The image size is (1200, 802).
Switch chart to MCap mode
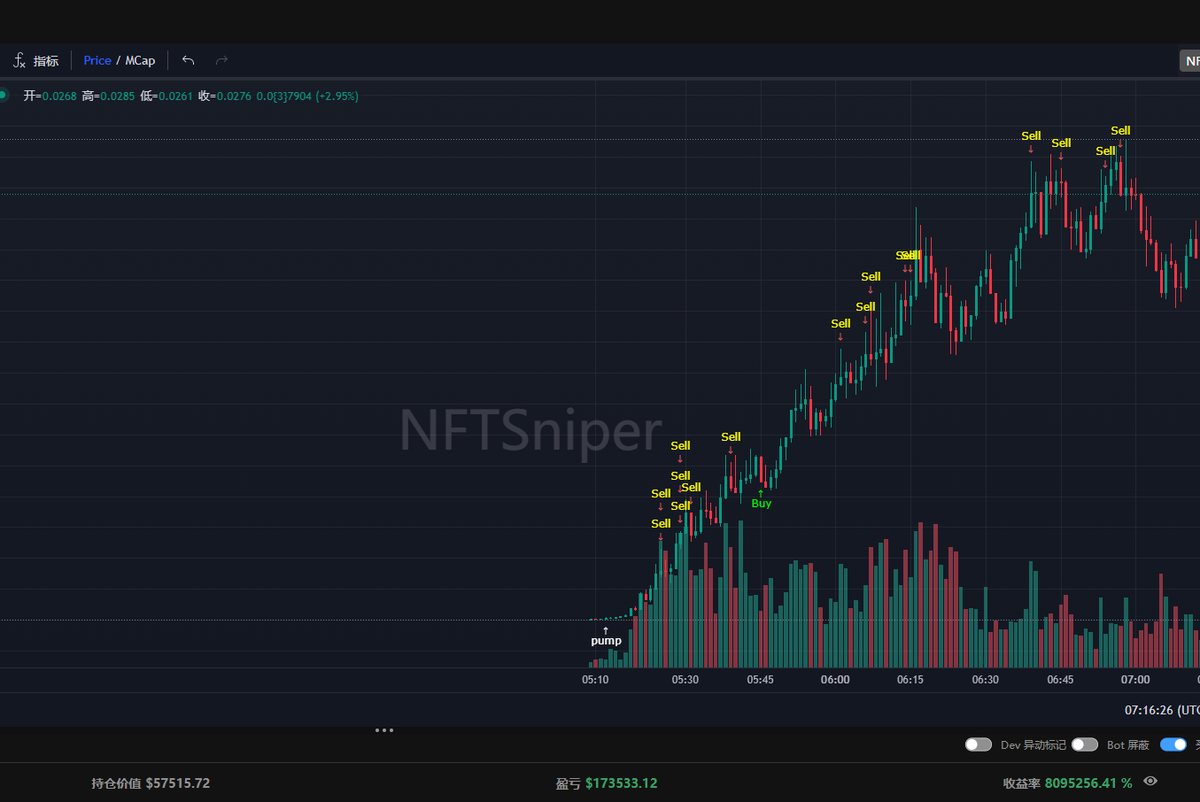tap(140, 61)
